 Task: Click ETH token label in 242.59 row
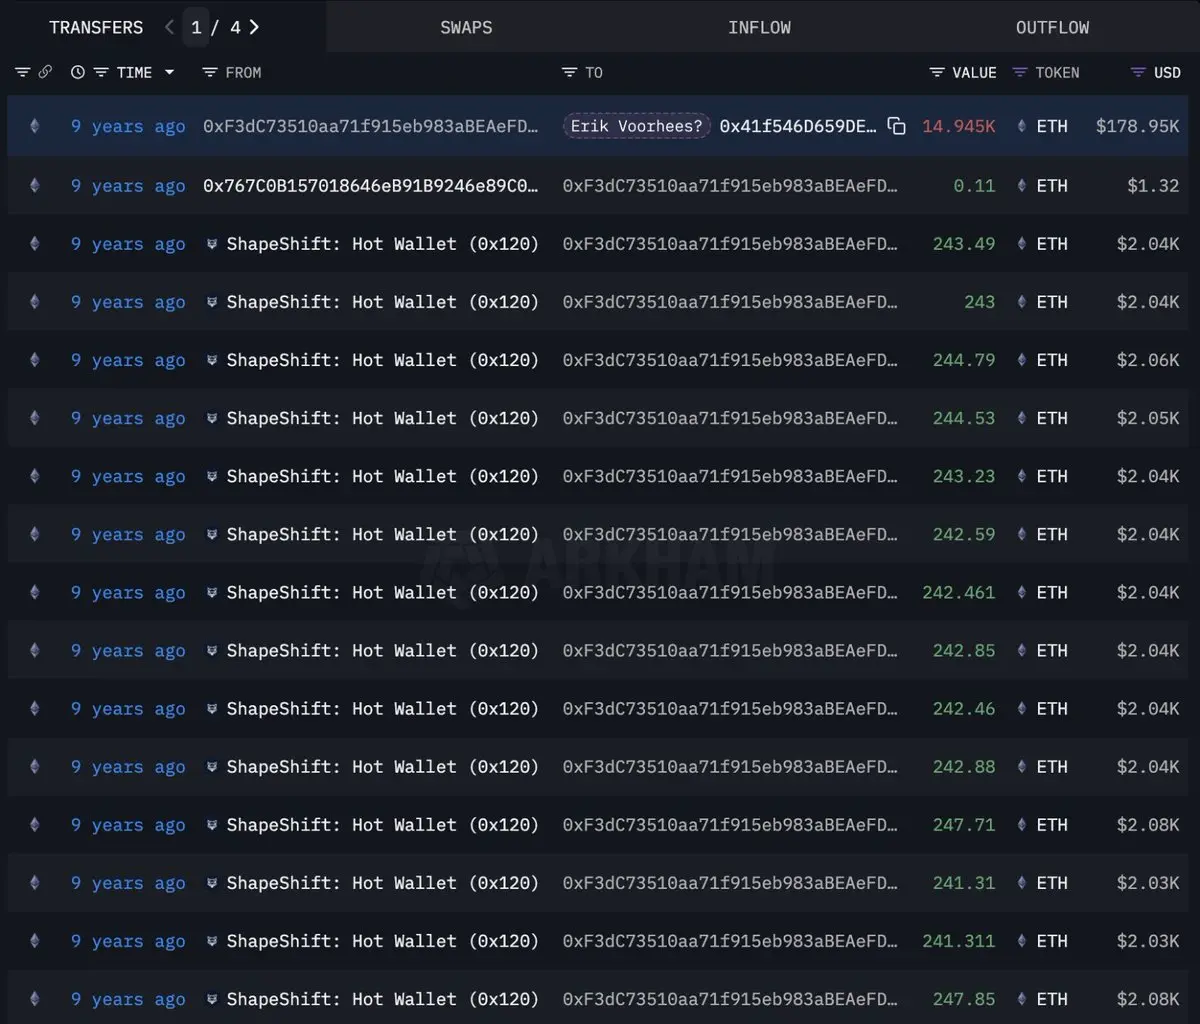pyautogui.click(x=1052, y=534)
